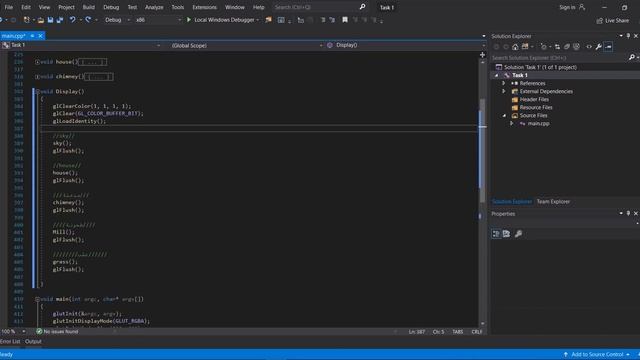Save the file with the Save icon
The image size is (640, 360).
50,20
